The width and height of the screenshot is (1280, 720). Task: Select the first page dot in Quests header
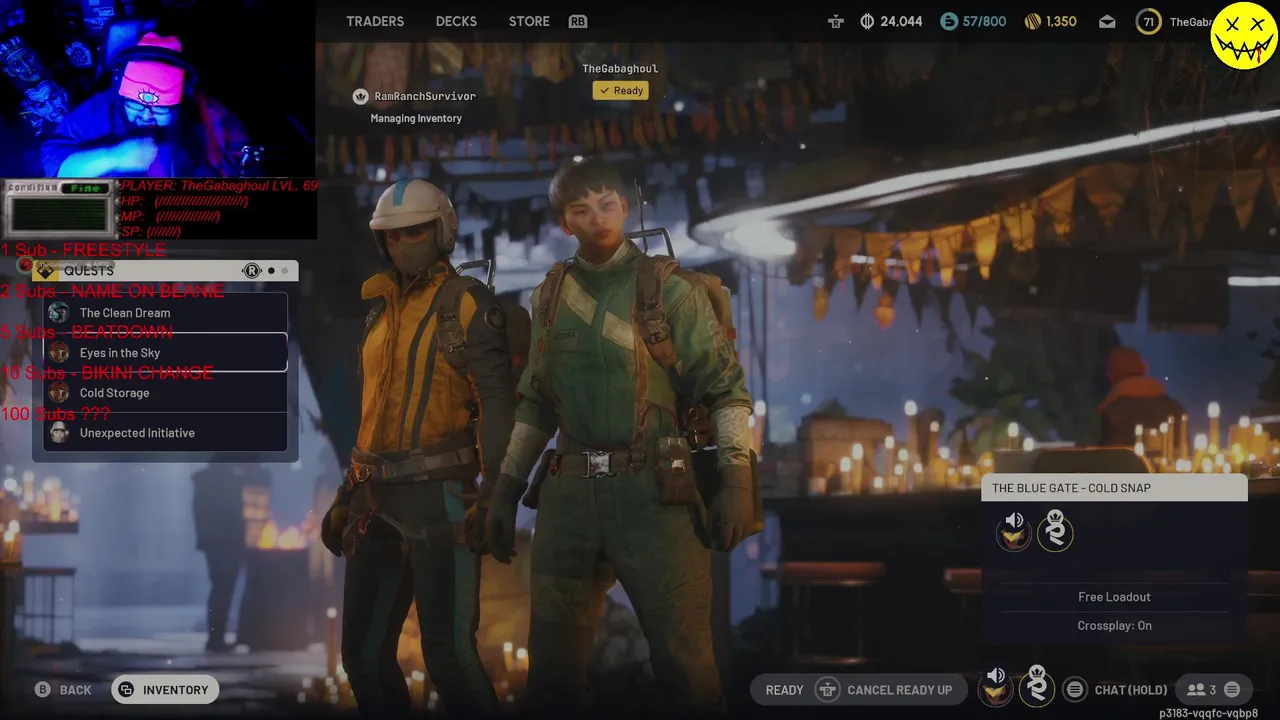pos(271,270)
